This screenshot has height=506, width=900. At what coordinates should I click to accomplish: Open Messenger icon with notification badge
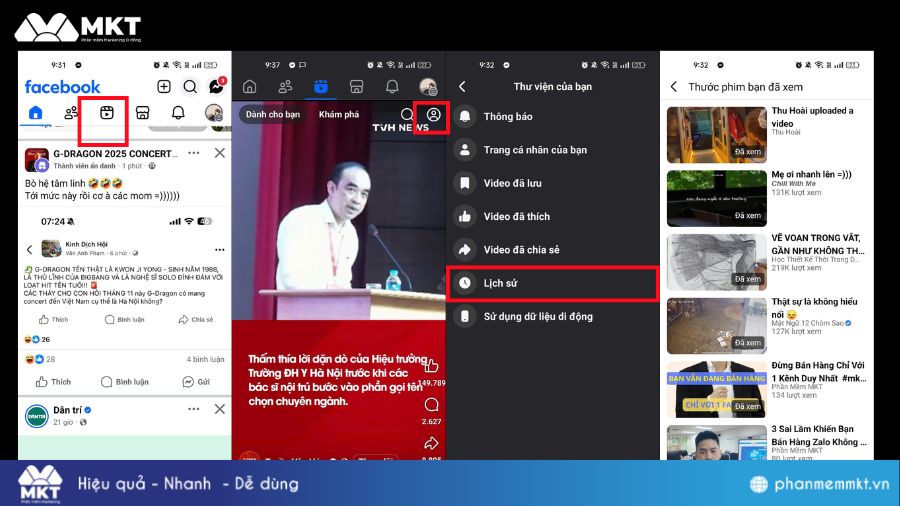(x=216, y=86)
